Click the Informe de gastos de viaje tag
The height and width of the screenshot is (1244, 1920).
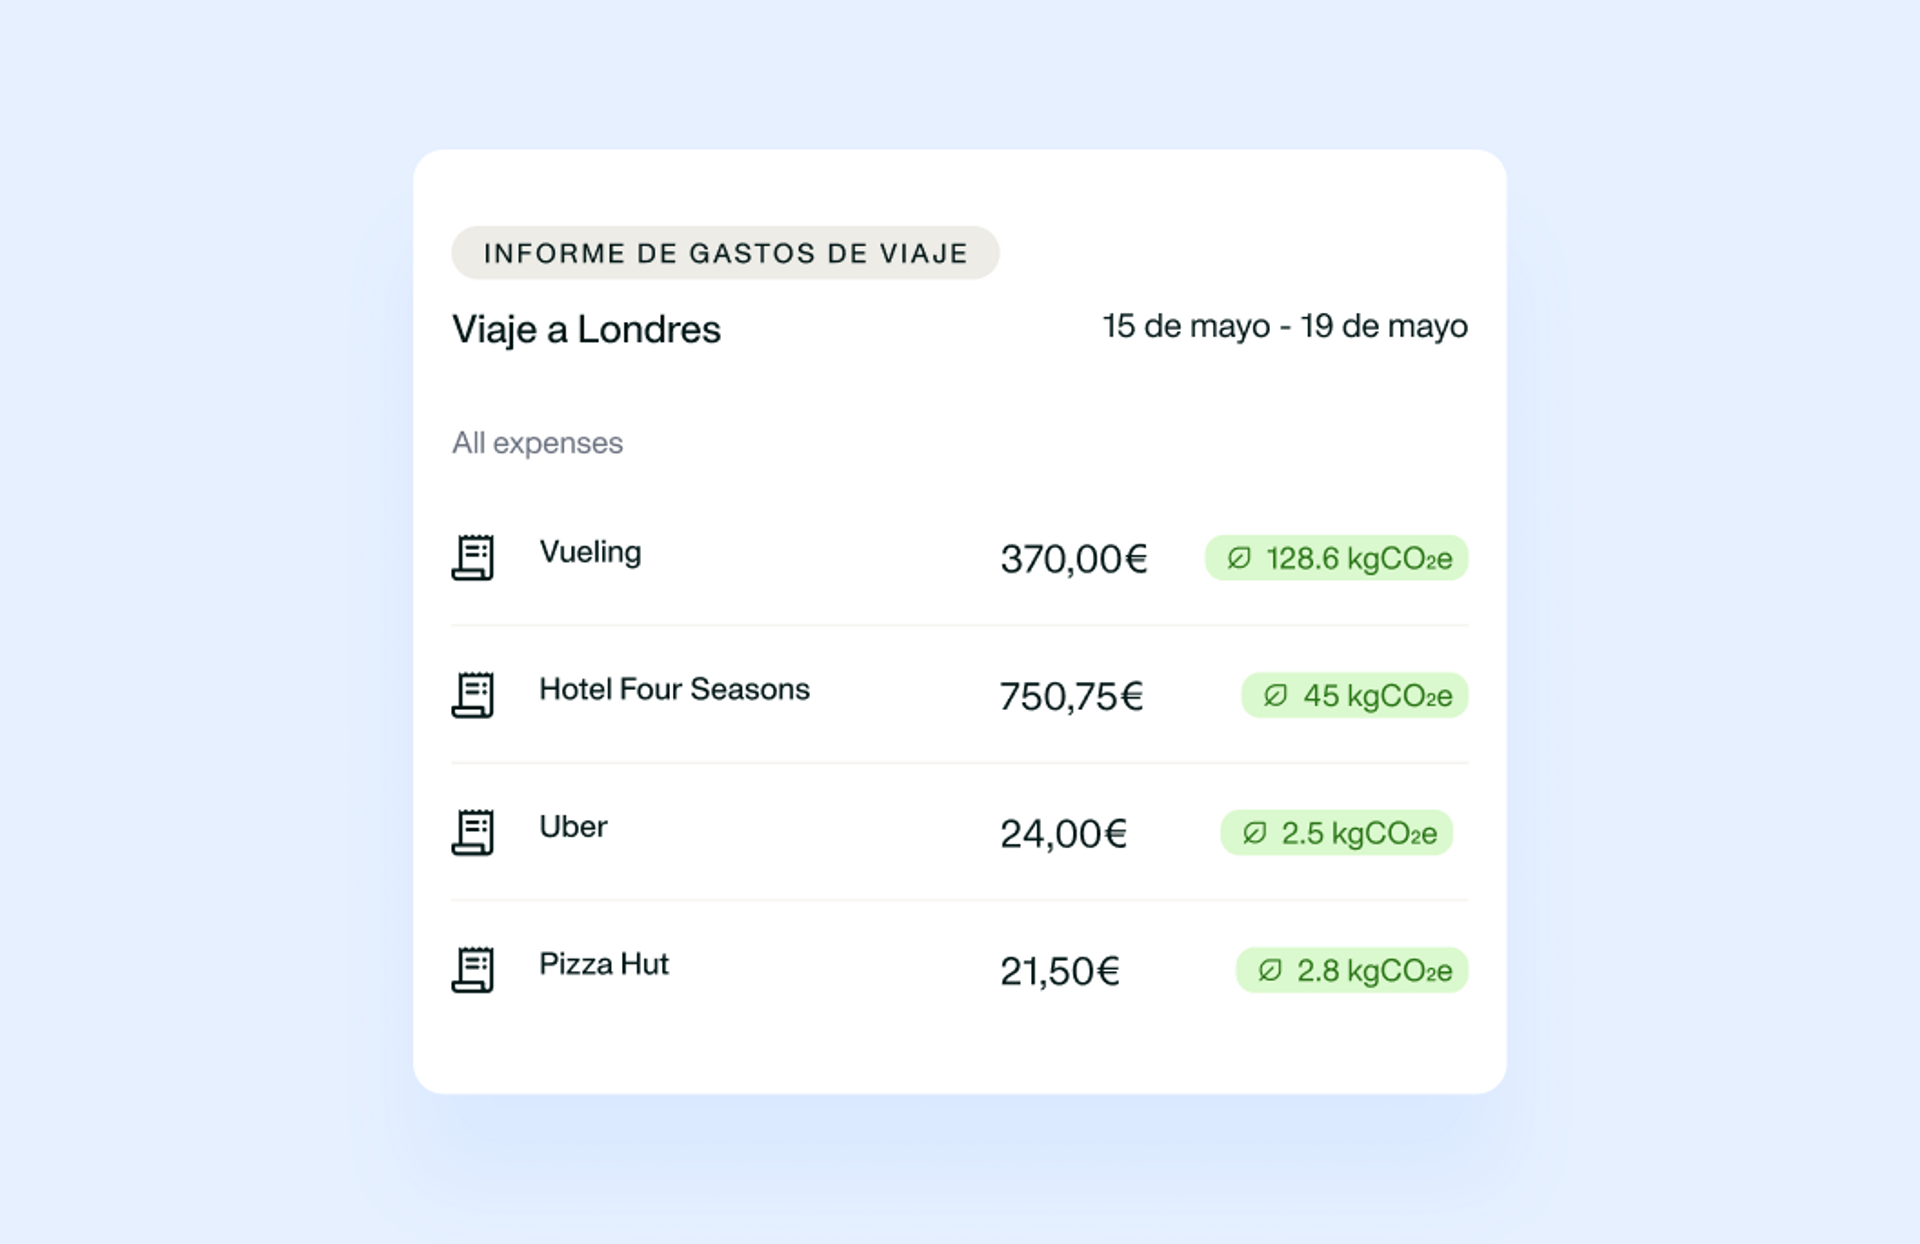725,253
